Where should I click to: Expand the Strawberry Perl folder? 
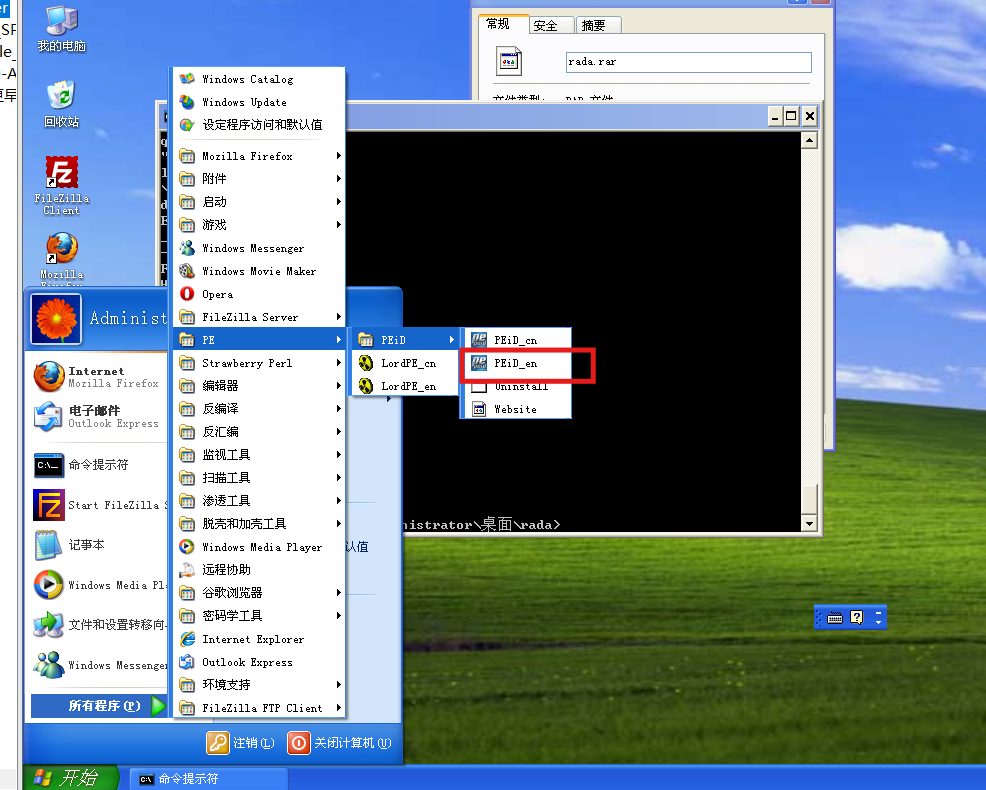259,363
